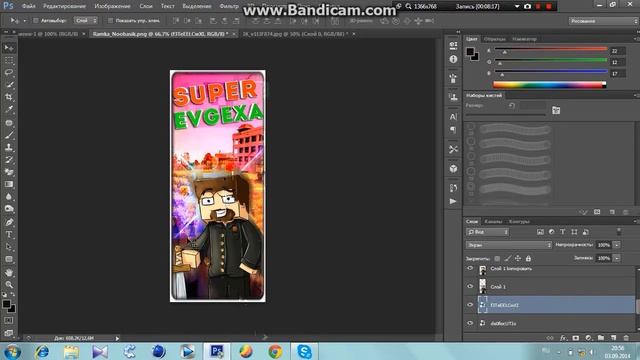Open the Рисование workspace dropdown

603,21
